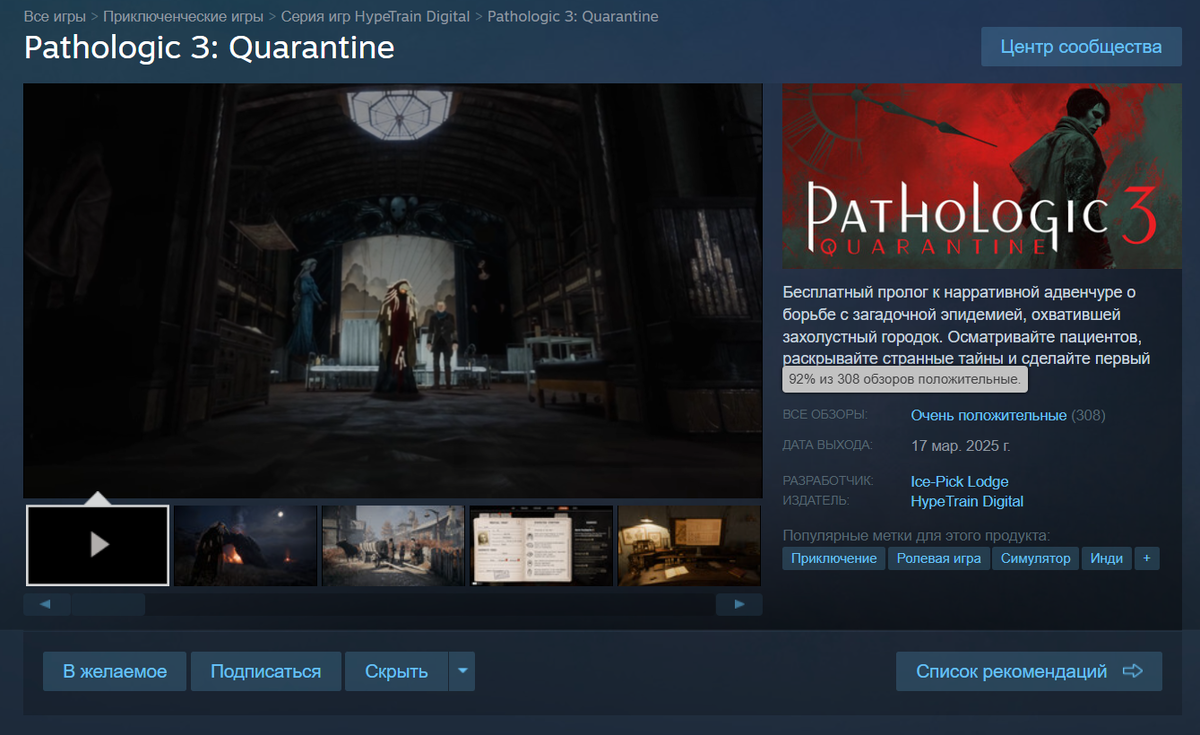Open the dropdown arrow beside 'Скрыть'
The image size is (1200, 735).
coord(462,671)
